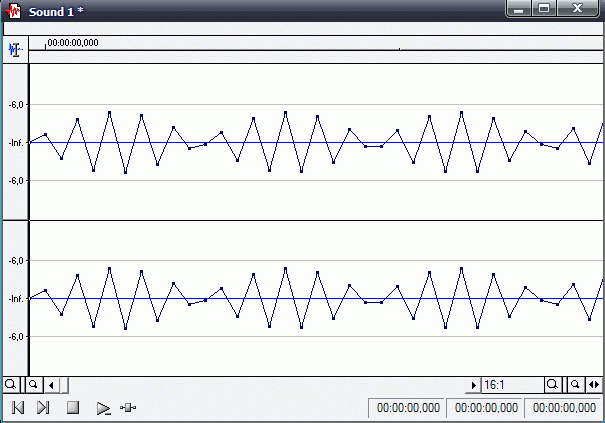Click the horizontal scrollbar right arrow

coord(474,385)
